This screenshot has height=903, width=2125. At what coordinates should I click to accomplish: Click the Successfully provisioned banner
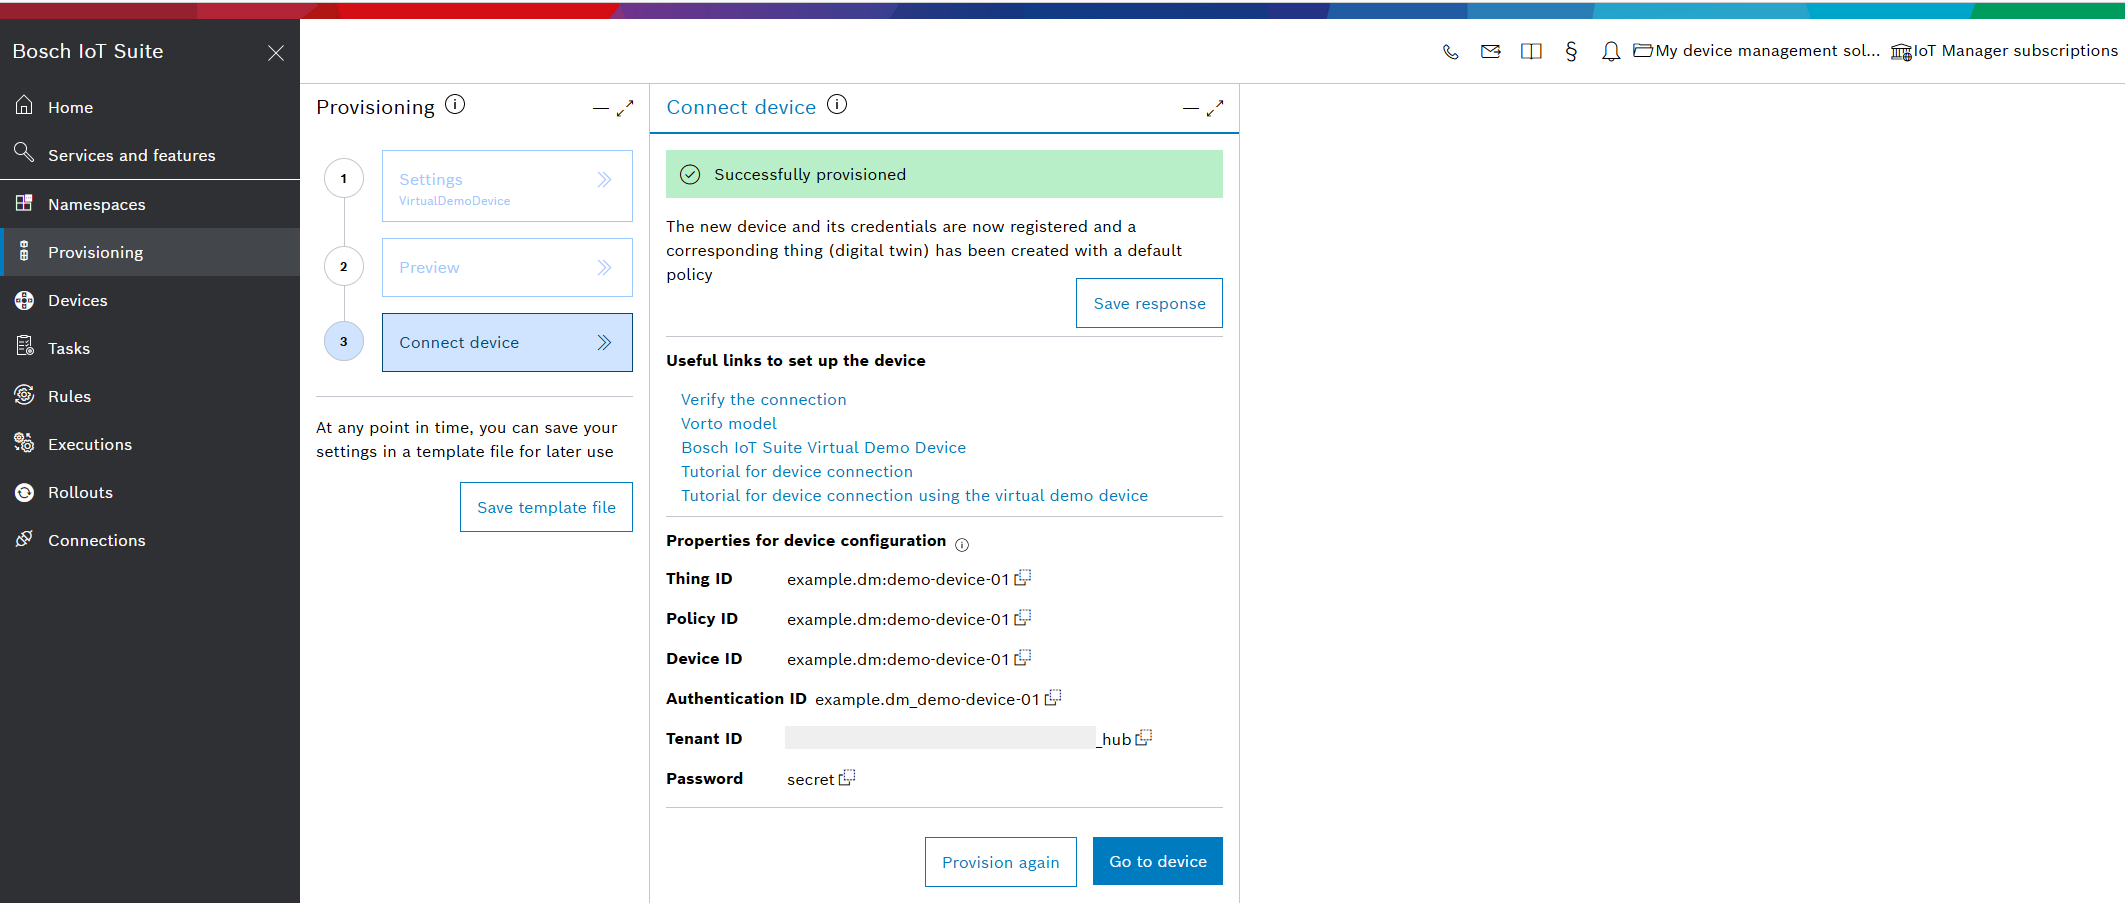click(944, 174)
